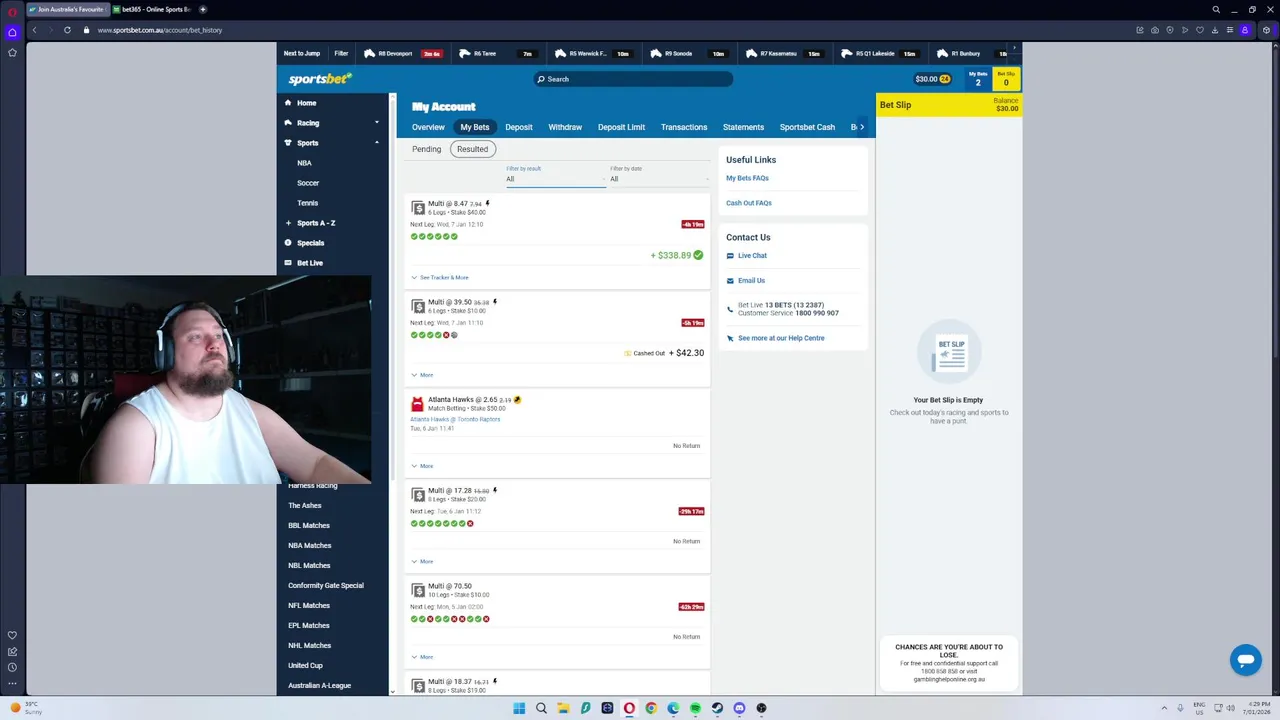Show more account tabs with right arrow

pyautogui.click(x=862, y=127)
